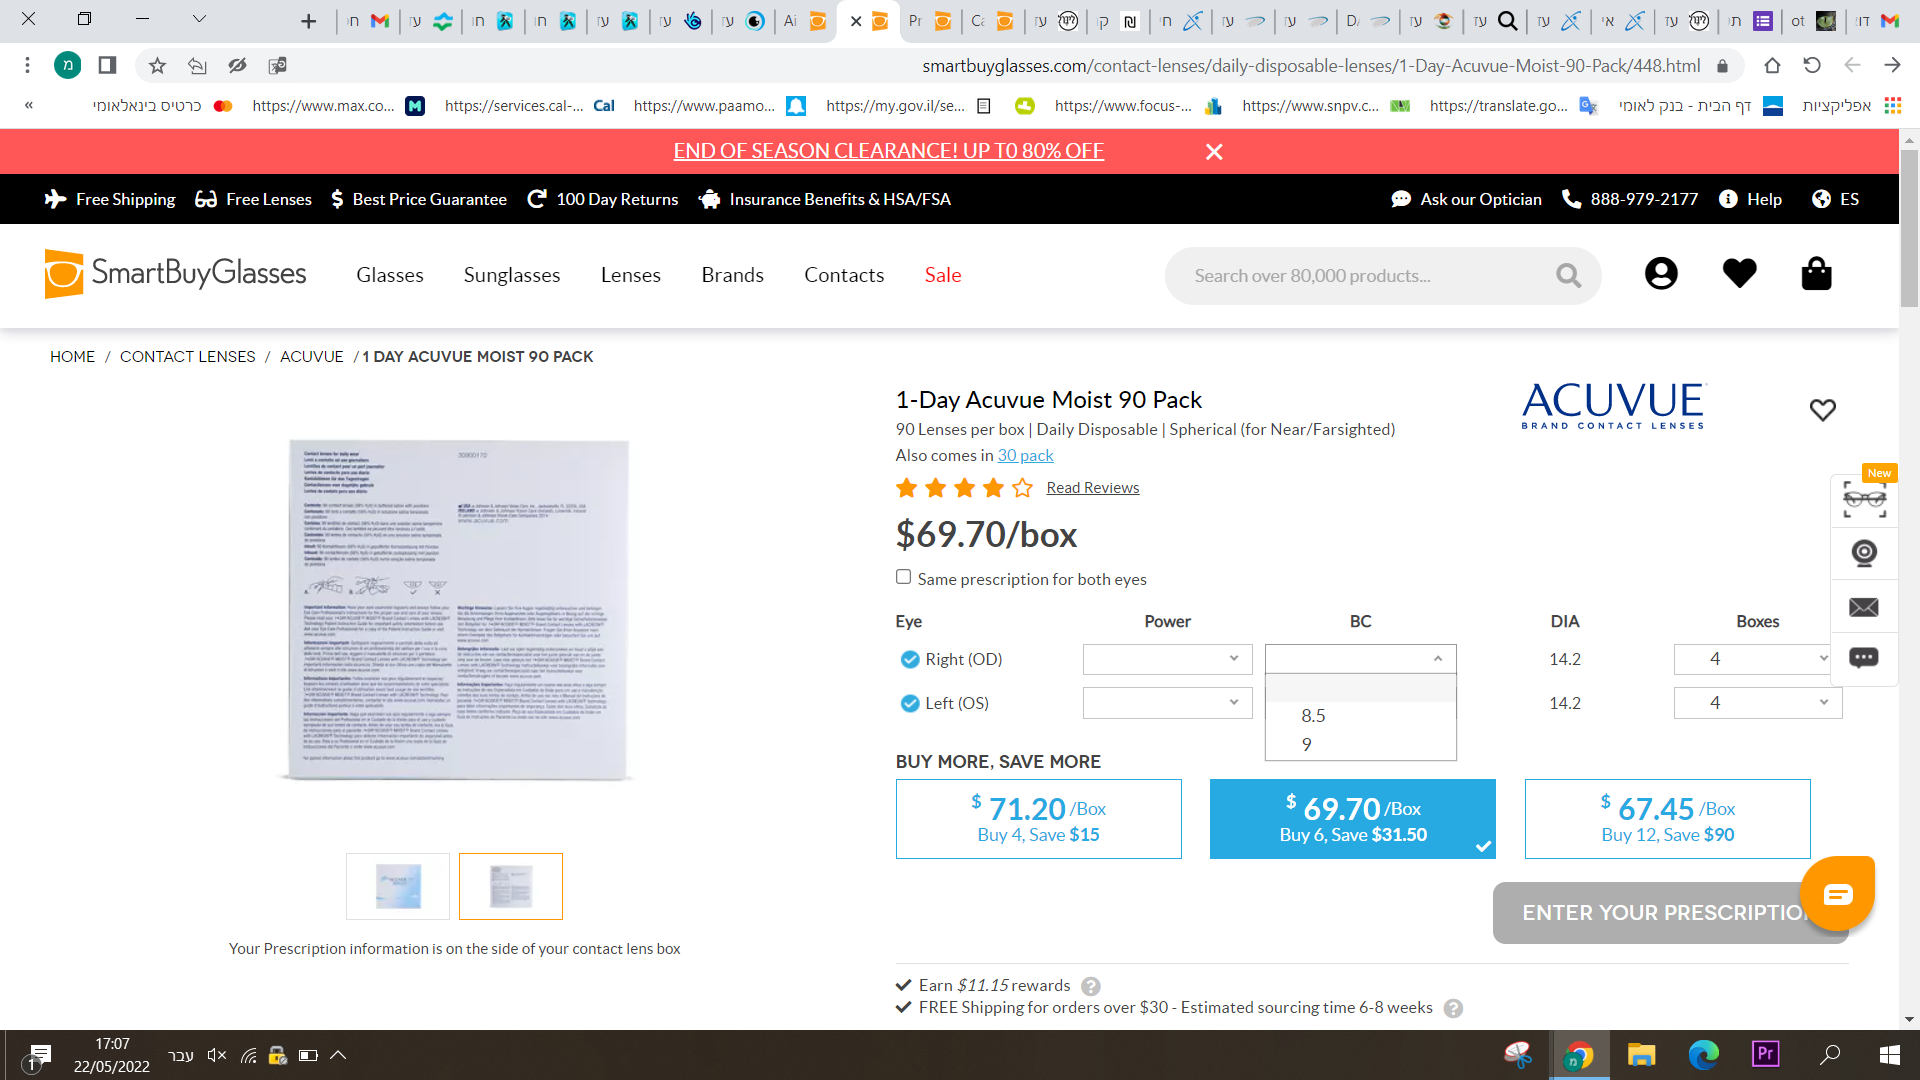Viewport: 1920px width, 1080px height.
Task: Click the envelope email icon in sidebar
Action: pos(1864,607)
